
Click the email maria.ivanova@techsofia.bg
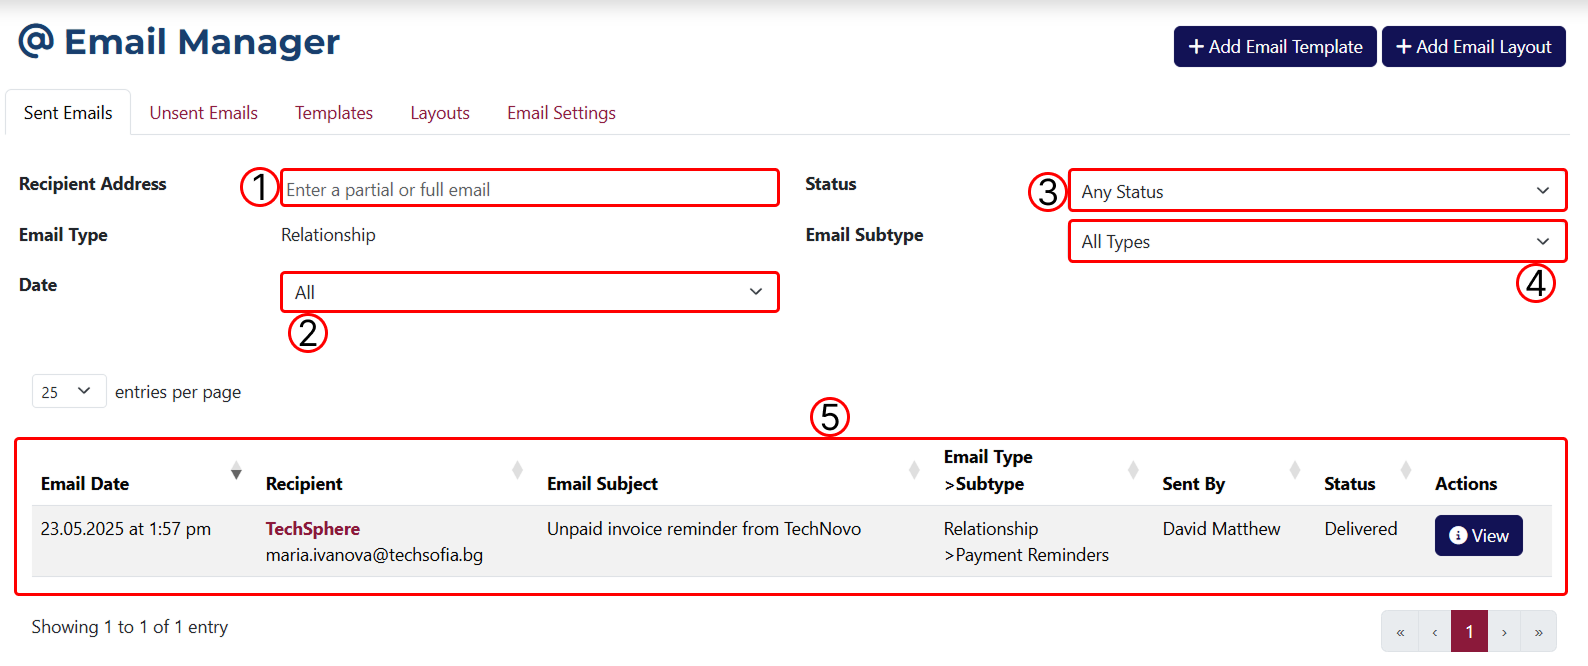374,555
